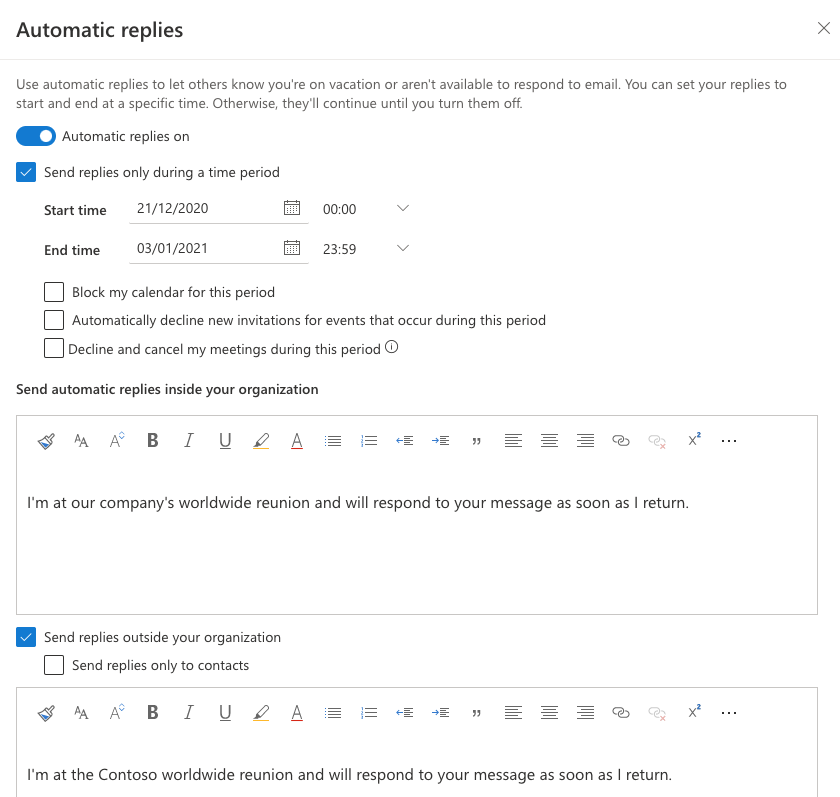
Task: Open the Start time hour dropdown
Action: click(x=402, y=208)
